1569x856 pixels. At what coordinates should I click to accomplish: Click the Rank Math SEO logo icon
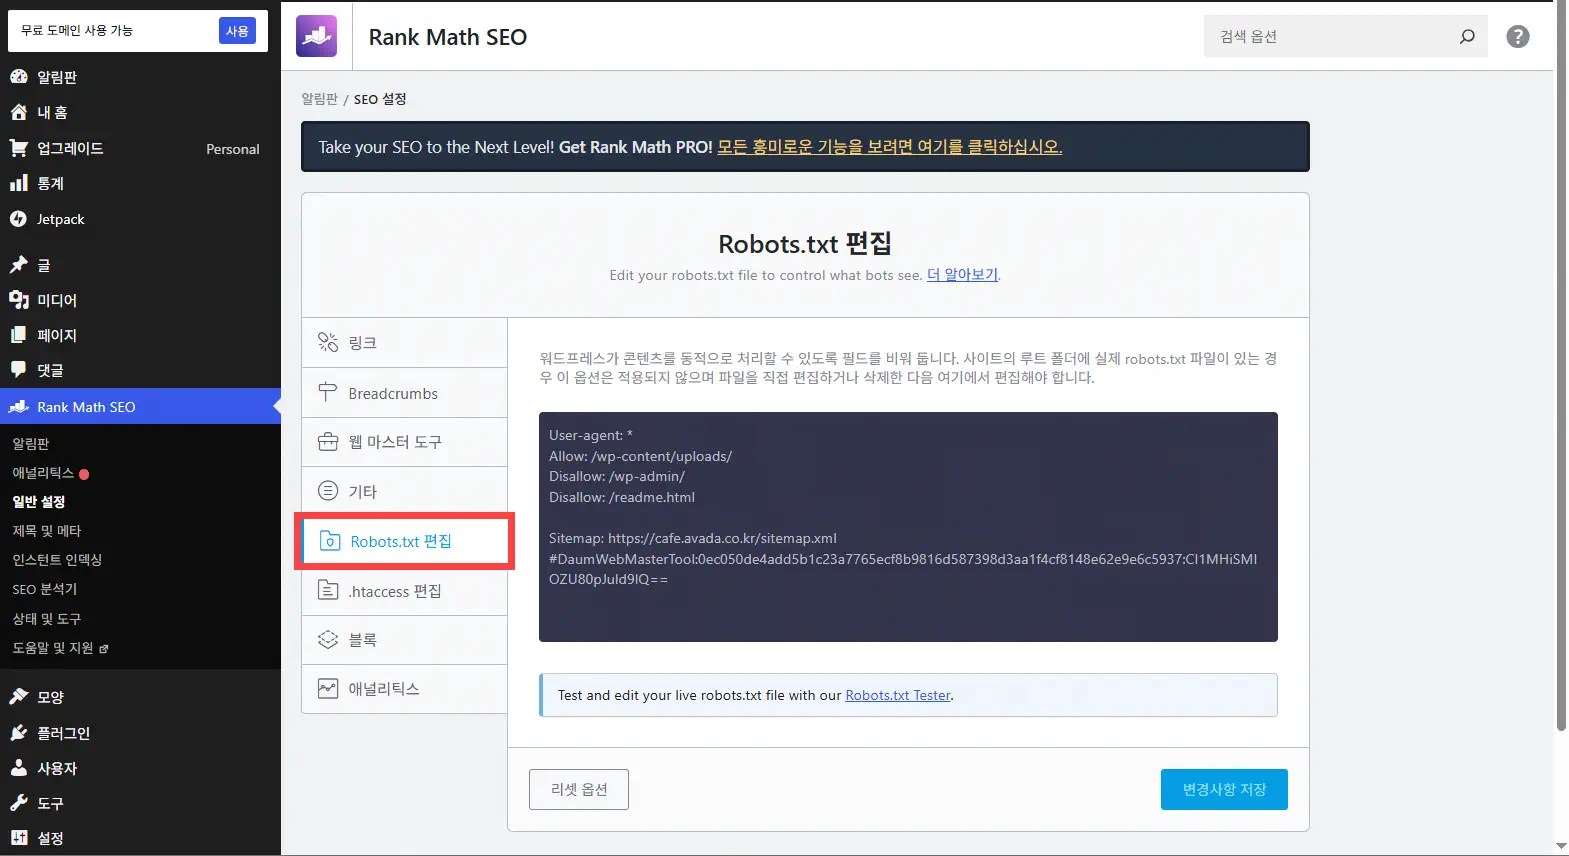click(x=316, y=36)
